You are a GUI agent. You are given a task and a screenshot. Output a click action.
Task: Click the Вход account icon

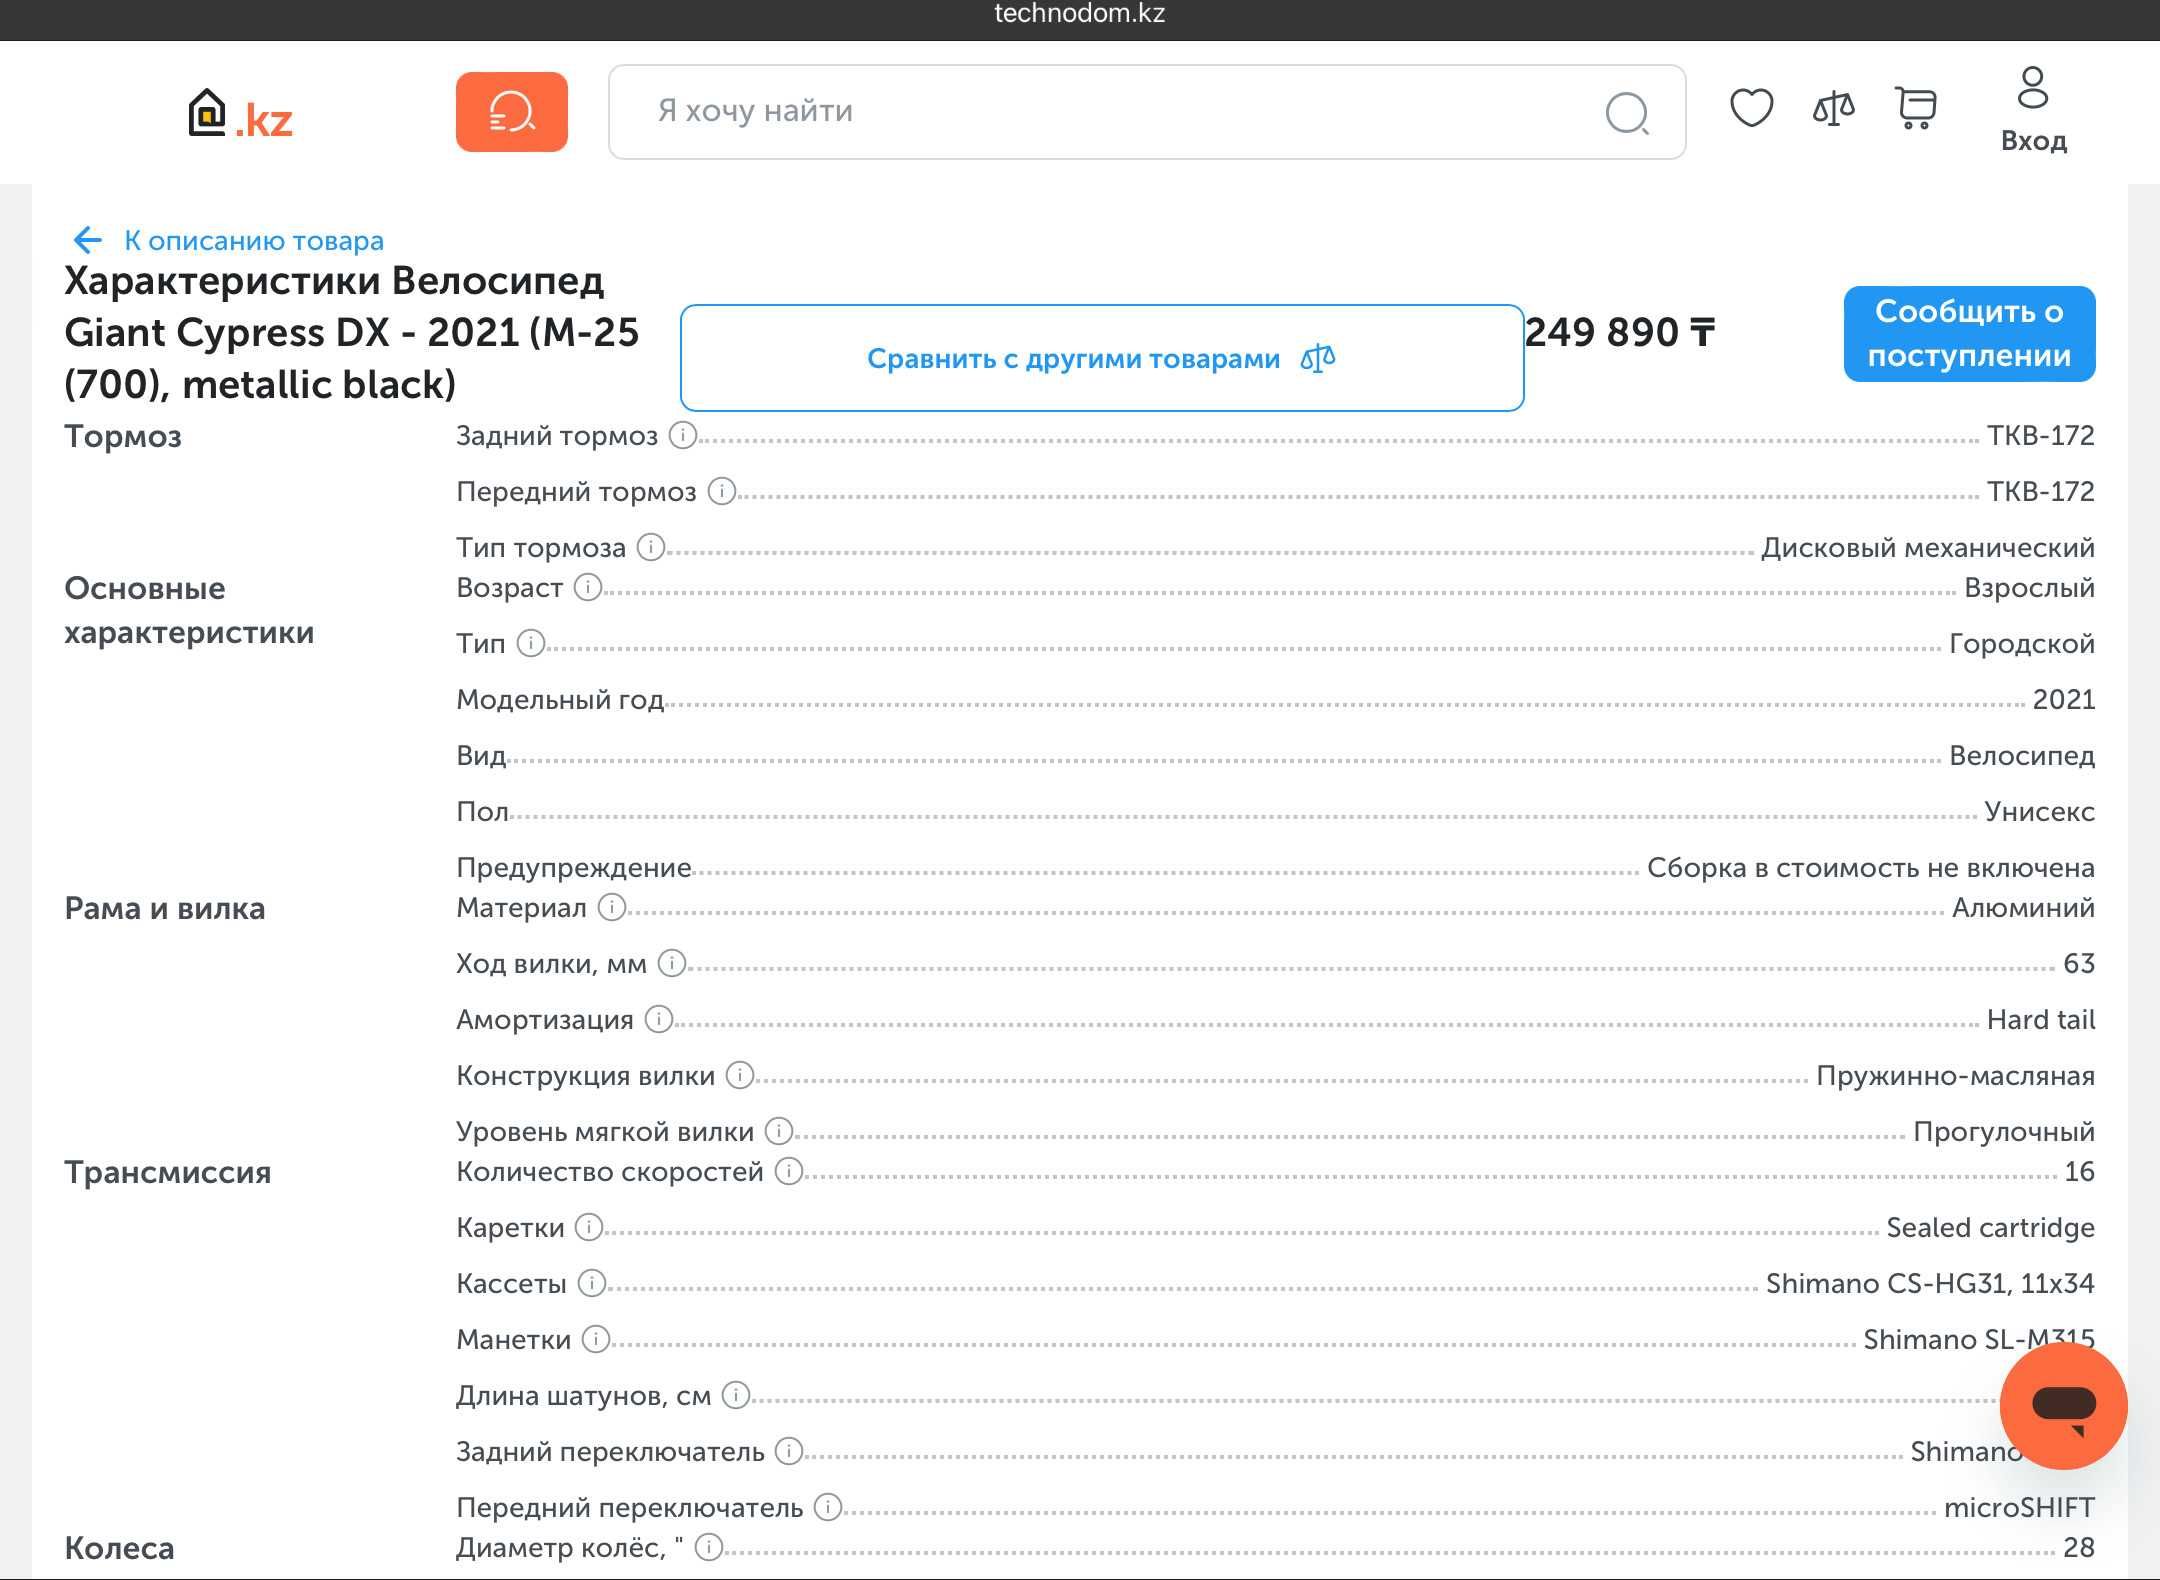click(x=2033, y=88)
